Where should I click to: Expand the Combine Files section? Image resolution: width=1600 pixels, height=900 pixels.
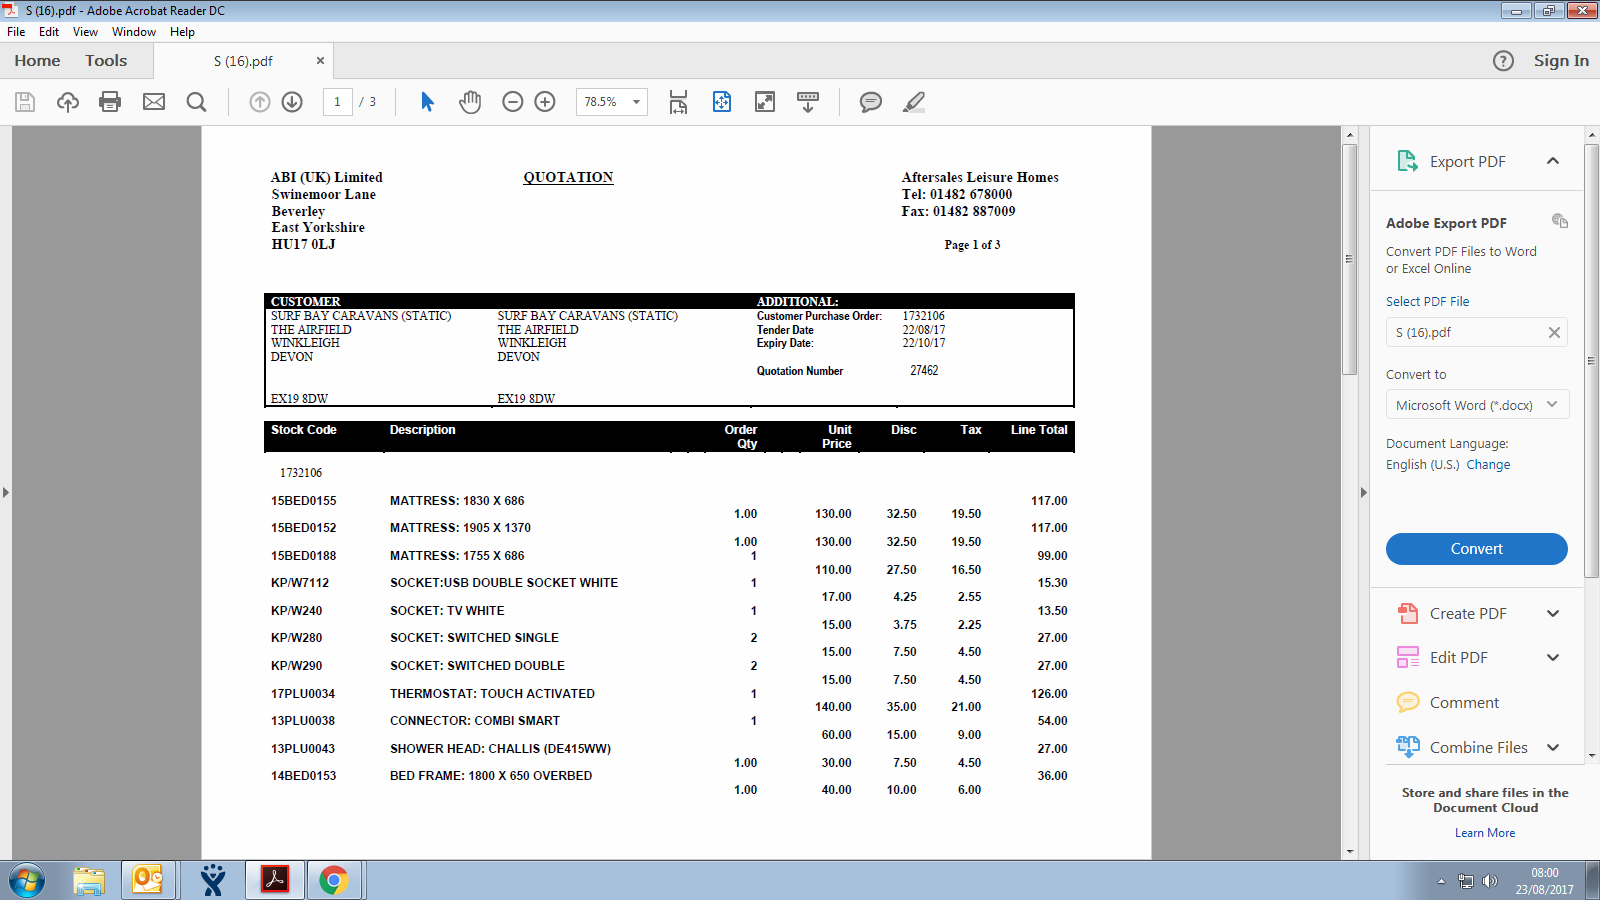click(1553, 748)
